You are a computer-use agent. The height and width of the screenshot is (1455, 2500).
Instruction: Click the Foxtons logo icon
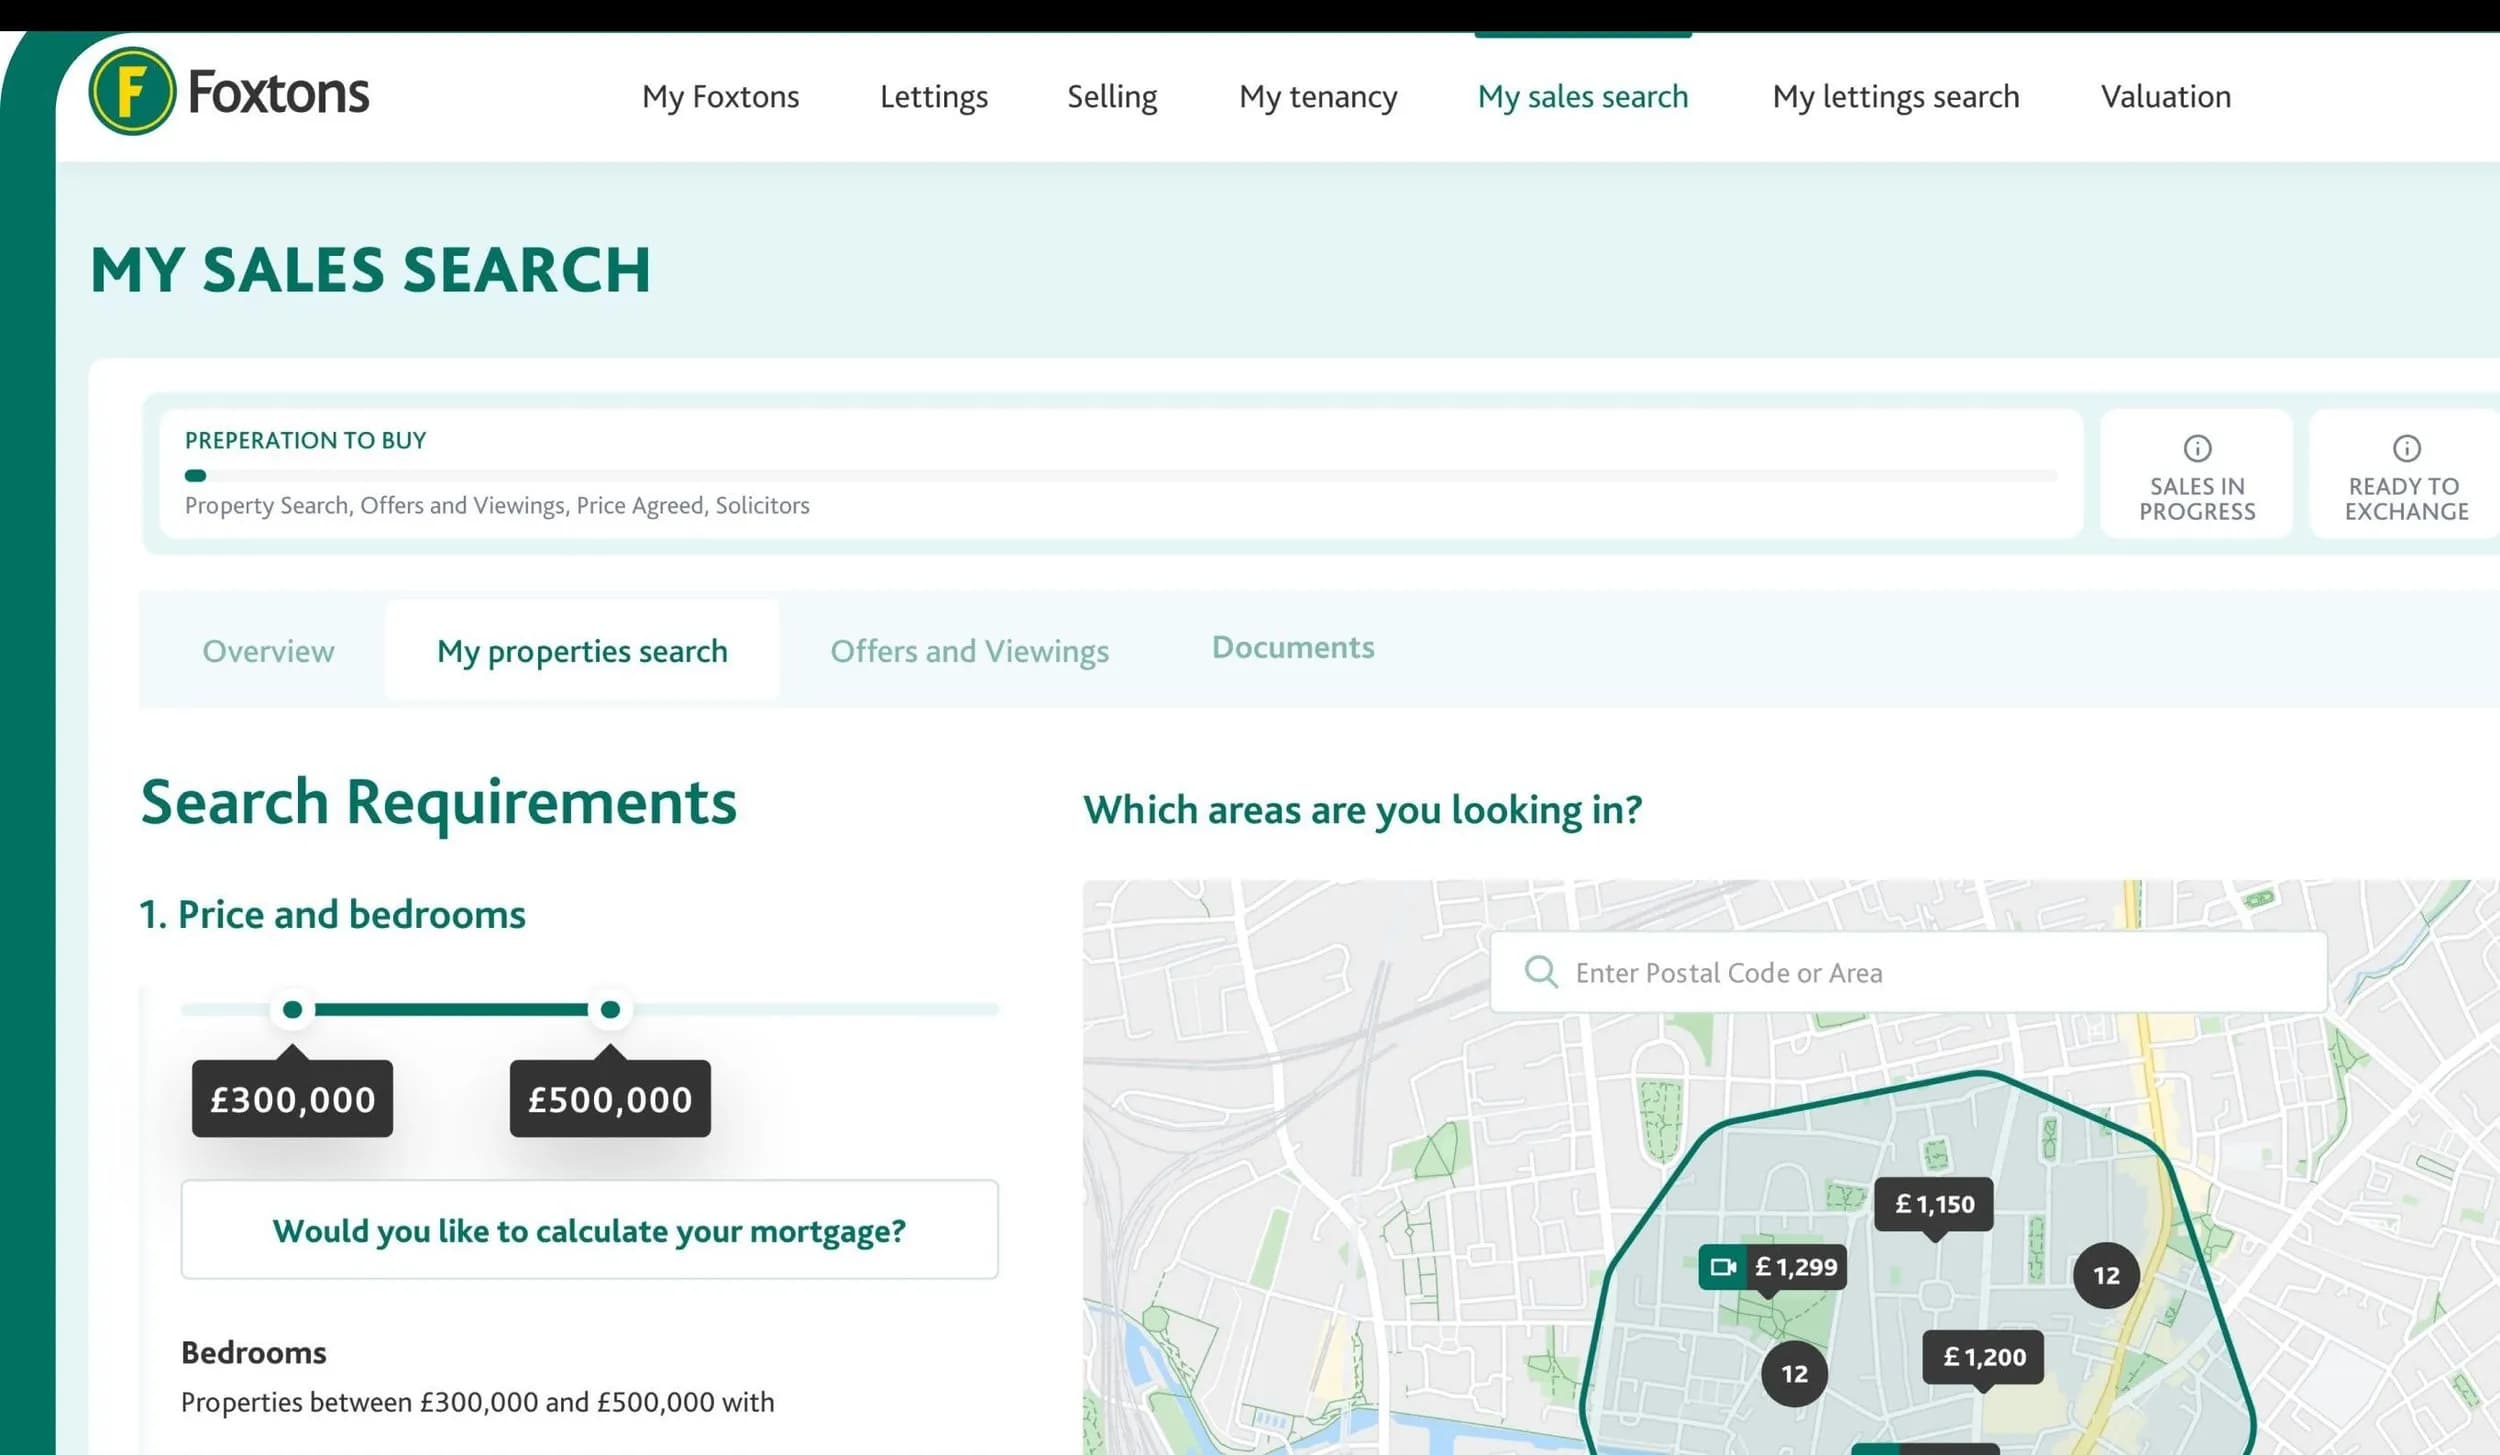tap(132, 92)
